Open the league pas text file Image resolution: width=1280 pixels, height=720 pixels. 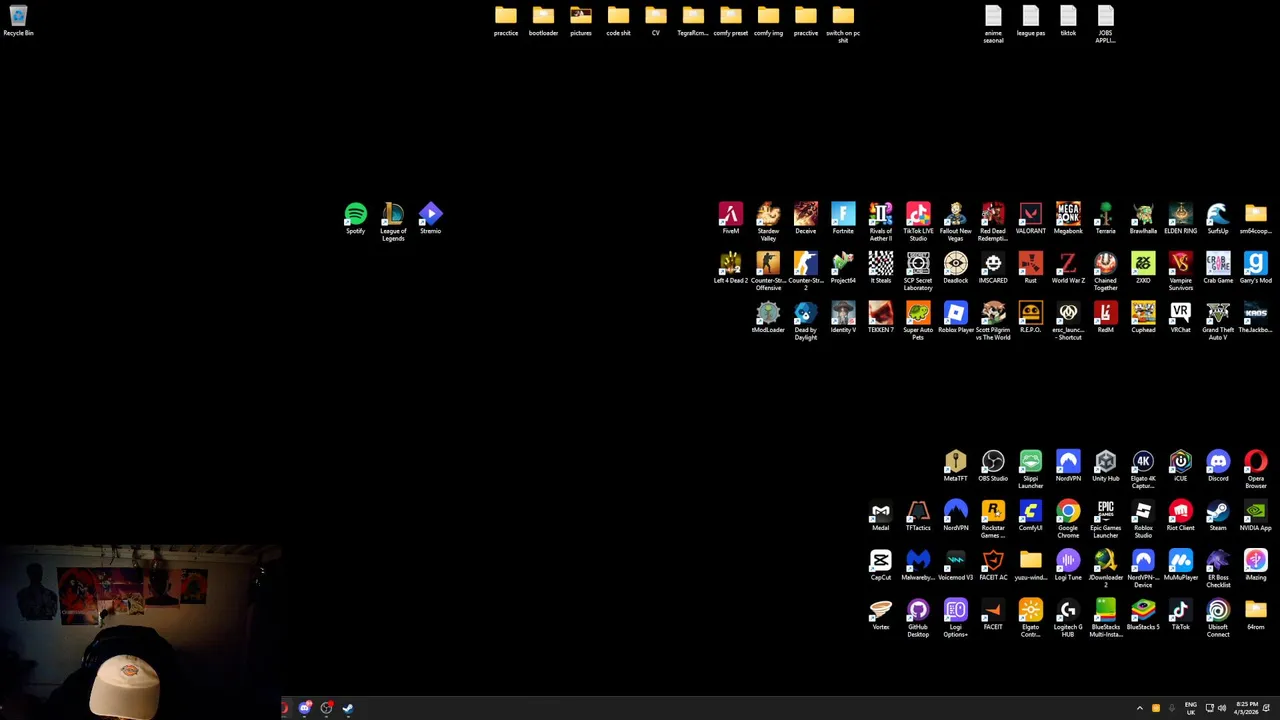click(x=1030, y=21)
